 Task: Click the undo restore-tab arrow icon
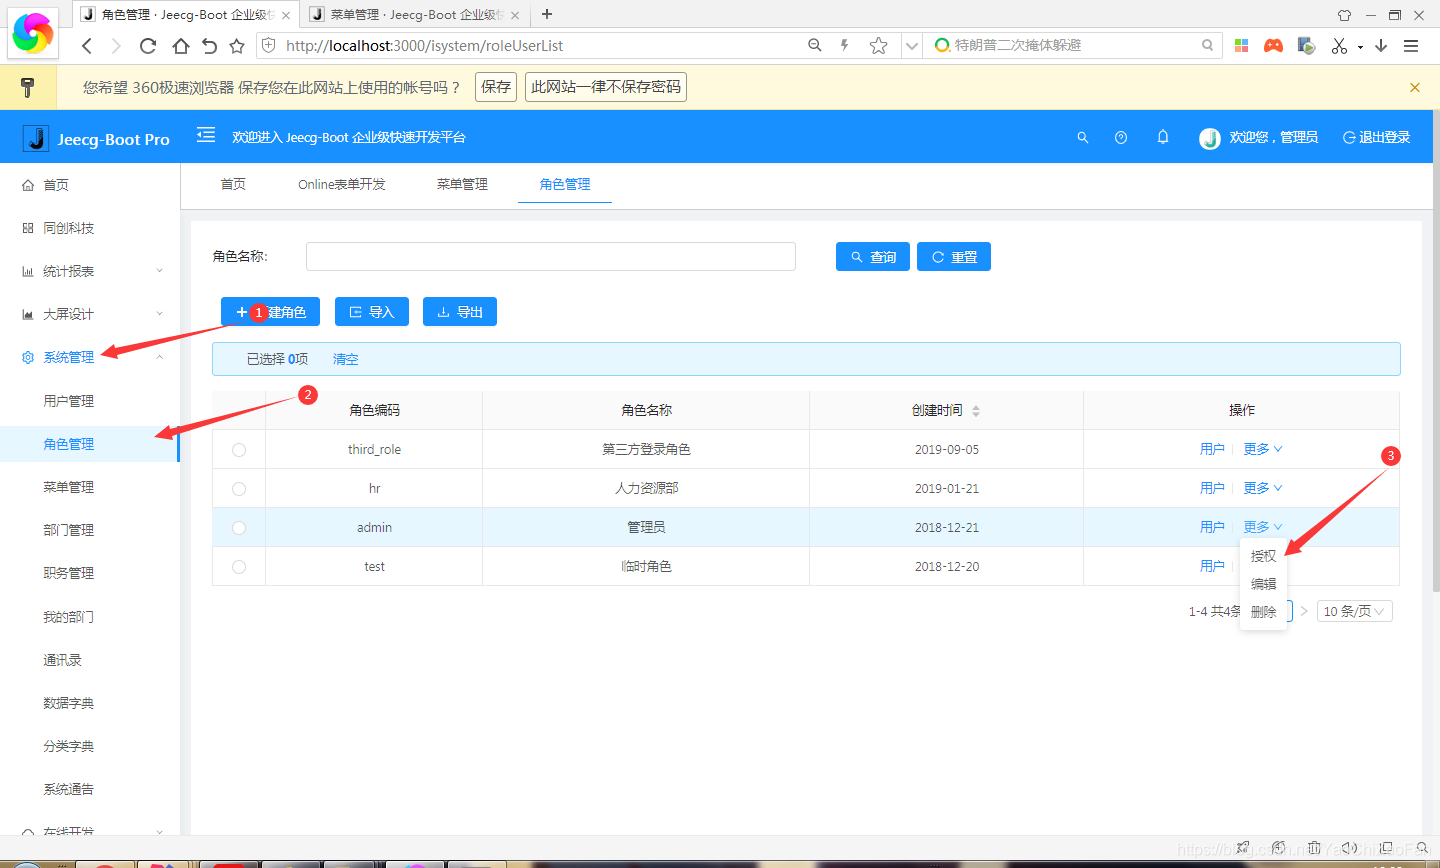click(209, 46)
